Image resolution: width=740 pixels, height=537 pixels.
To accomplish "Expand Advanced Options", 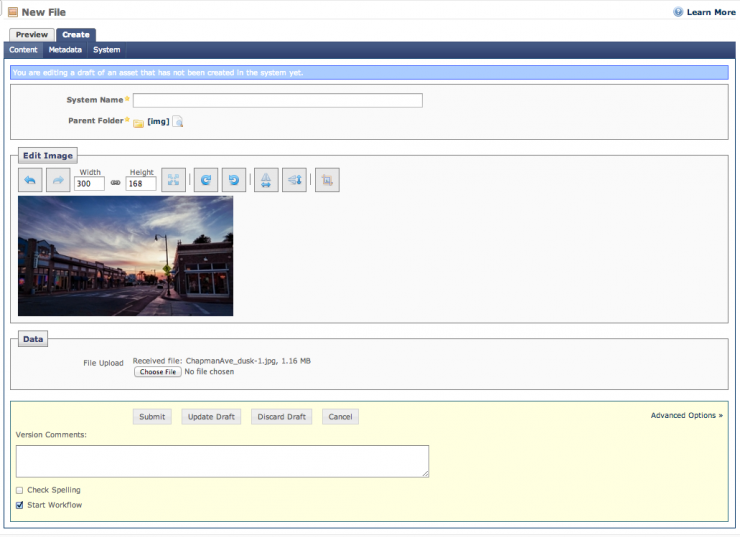I will [686, 415].
